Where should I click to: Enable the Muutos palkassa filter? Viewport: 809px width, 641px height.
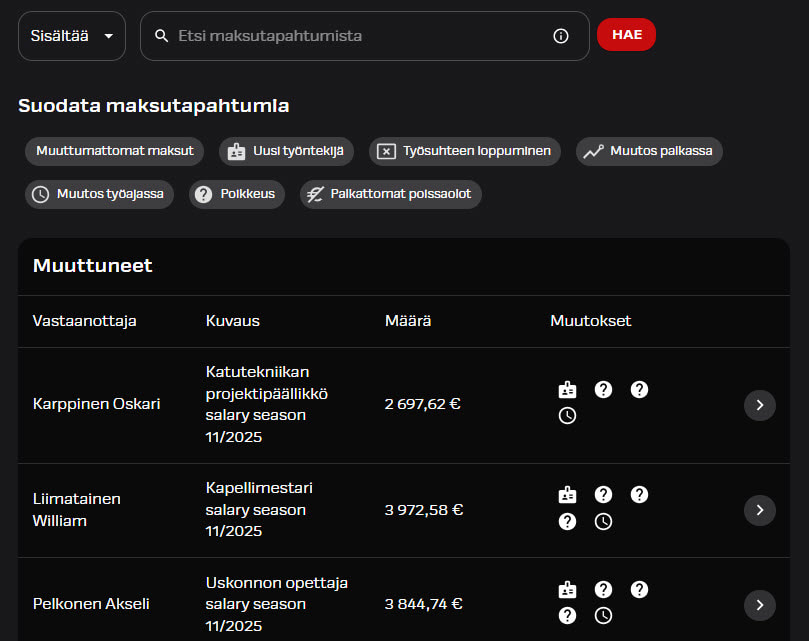coord(649,151)
